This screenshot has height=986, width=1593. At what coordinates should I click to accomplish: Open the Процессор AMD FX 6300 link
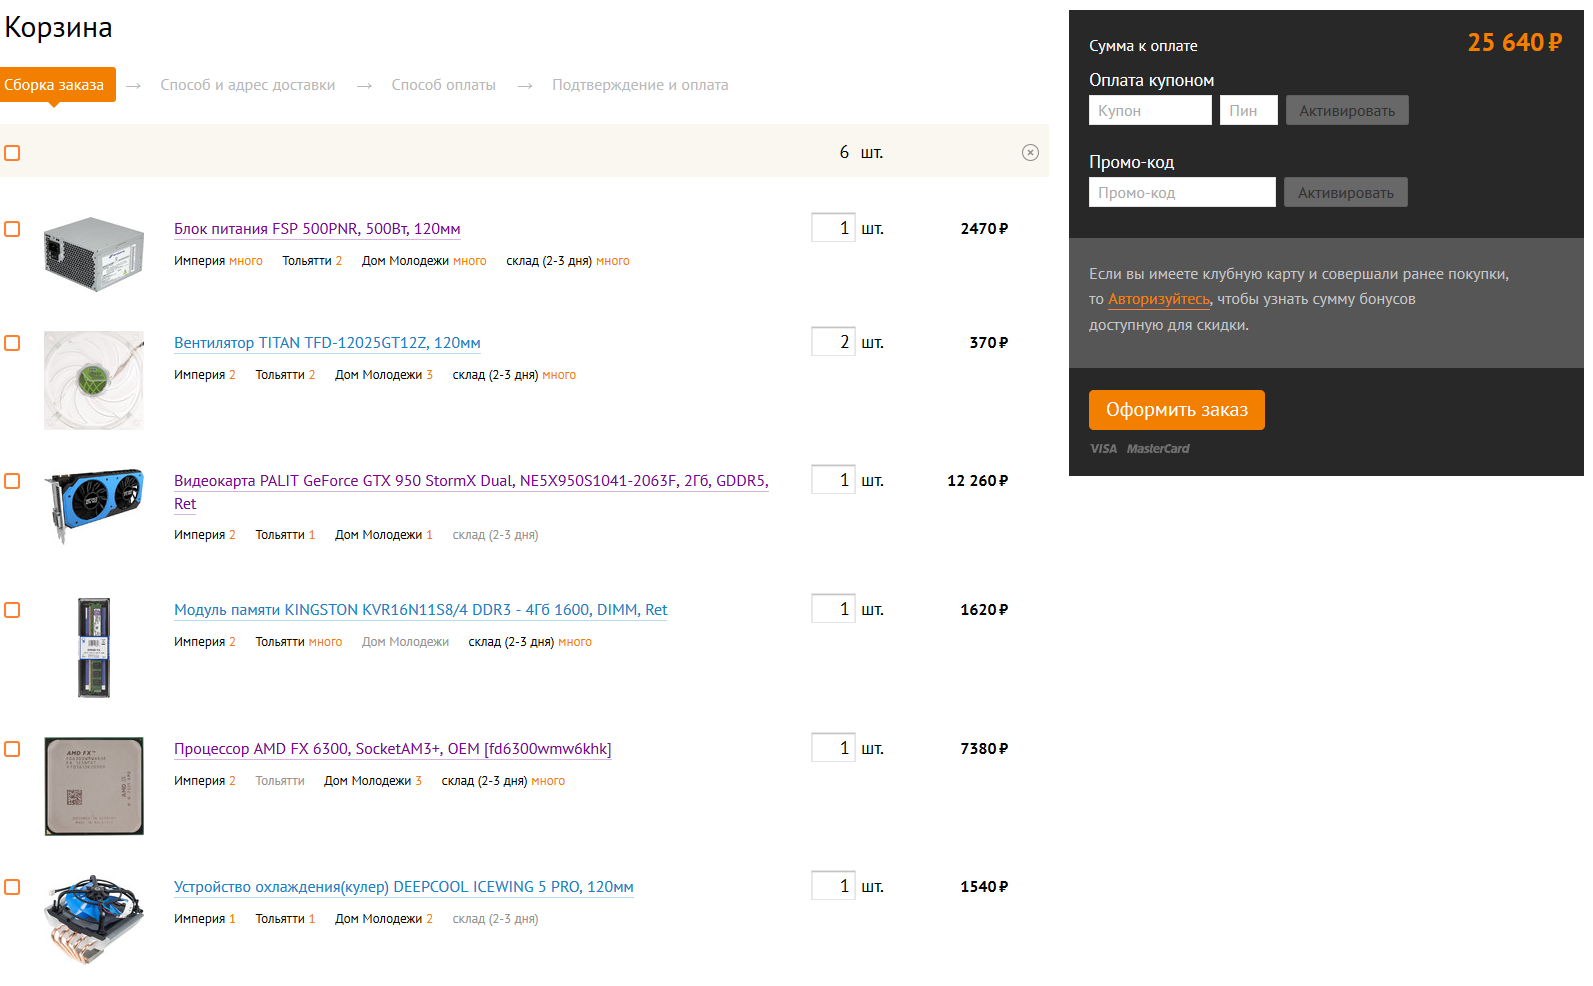point(393,749)
